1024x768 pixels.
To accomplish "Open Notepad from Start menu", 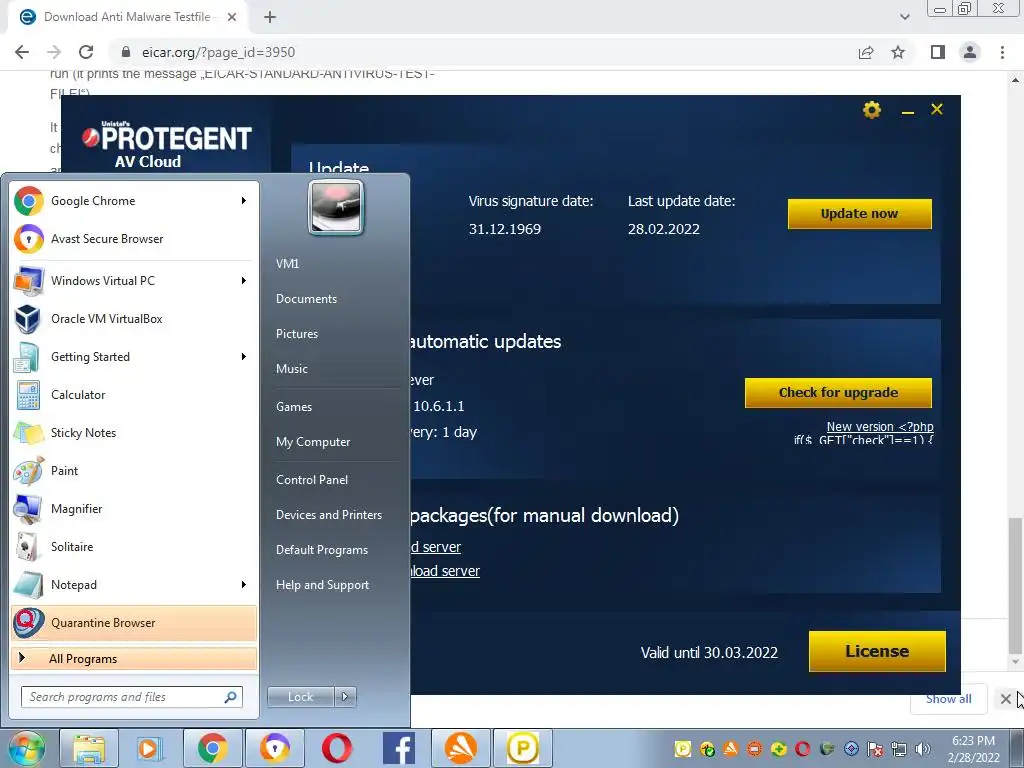I will [134, 584].
